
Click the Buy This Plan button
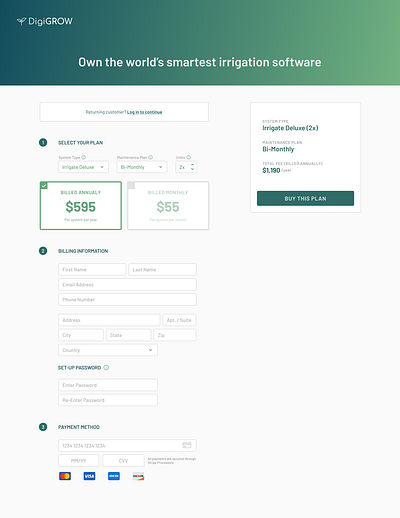click(x=305, y=198)
